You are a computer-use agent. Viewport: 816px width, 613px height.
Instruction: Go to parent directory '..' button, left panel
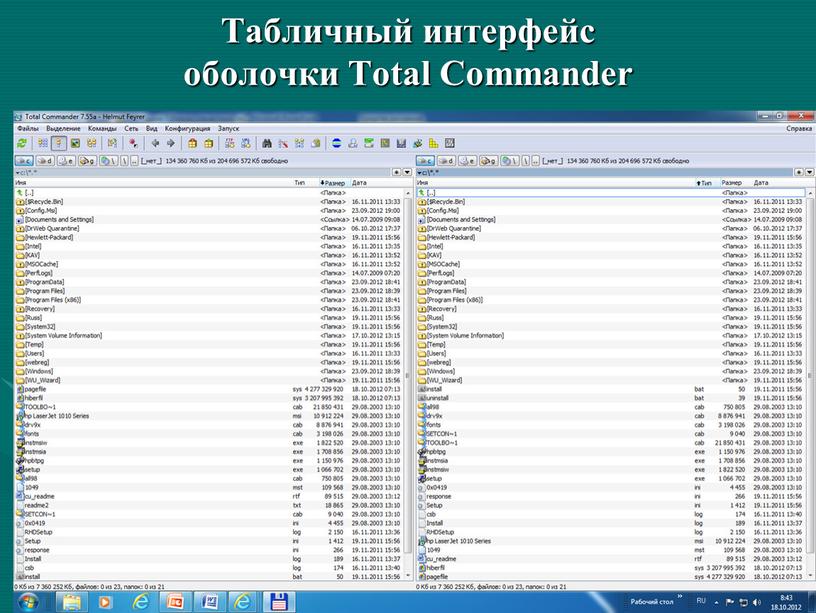pyautogui.click(x=134, y=161)
